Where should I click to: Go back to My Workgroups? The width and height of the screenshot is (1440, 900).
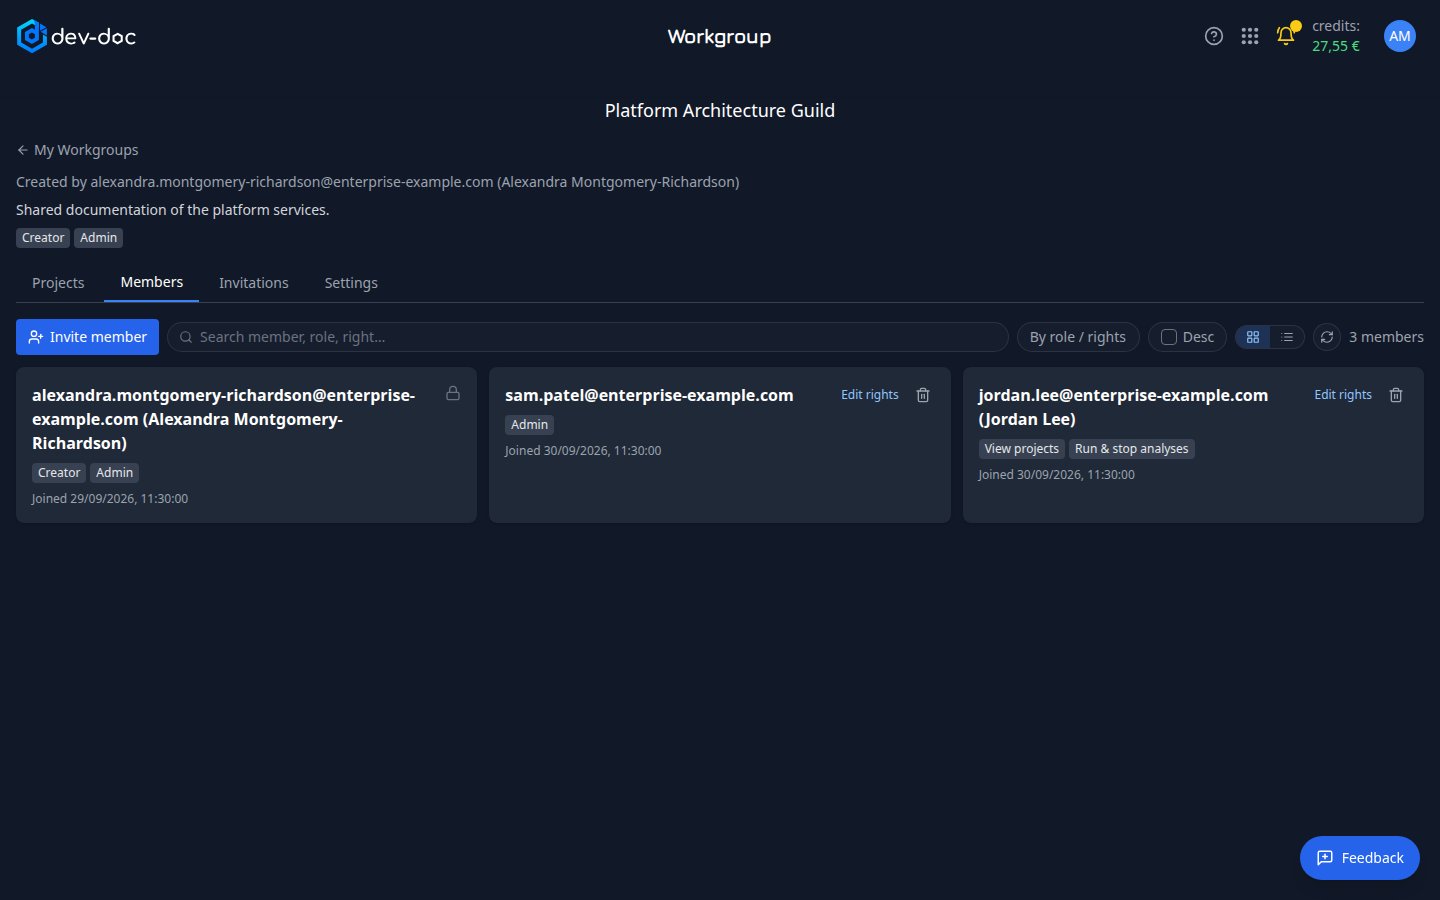pos(78,150)
